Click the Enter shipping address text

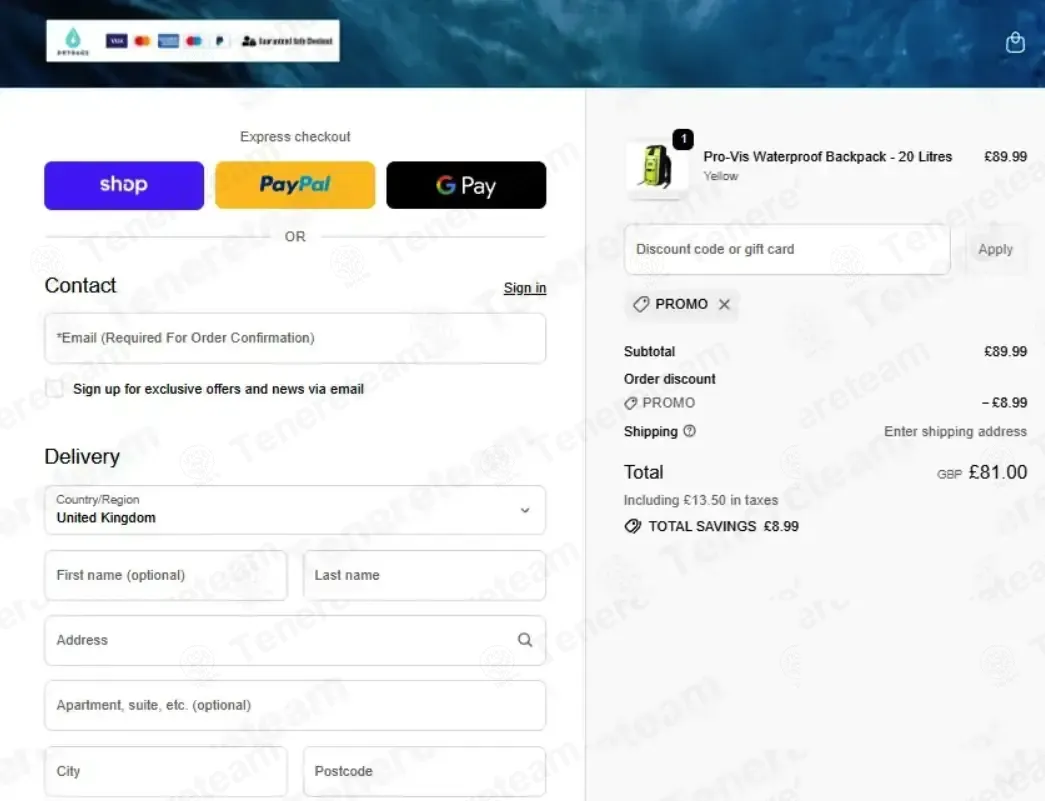point(955,431)
